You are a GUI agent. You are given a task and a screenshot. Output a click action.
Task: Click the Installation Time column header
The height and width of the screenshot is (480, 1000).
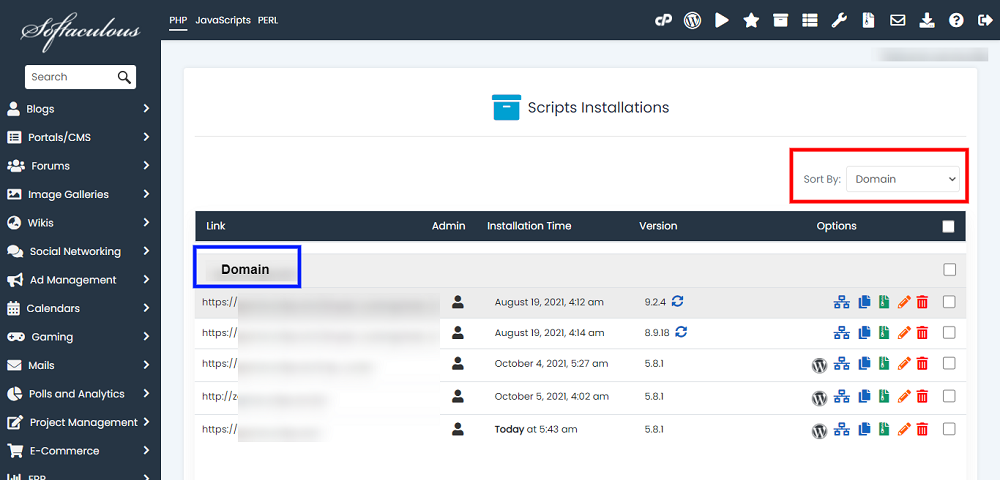point(529,226)
